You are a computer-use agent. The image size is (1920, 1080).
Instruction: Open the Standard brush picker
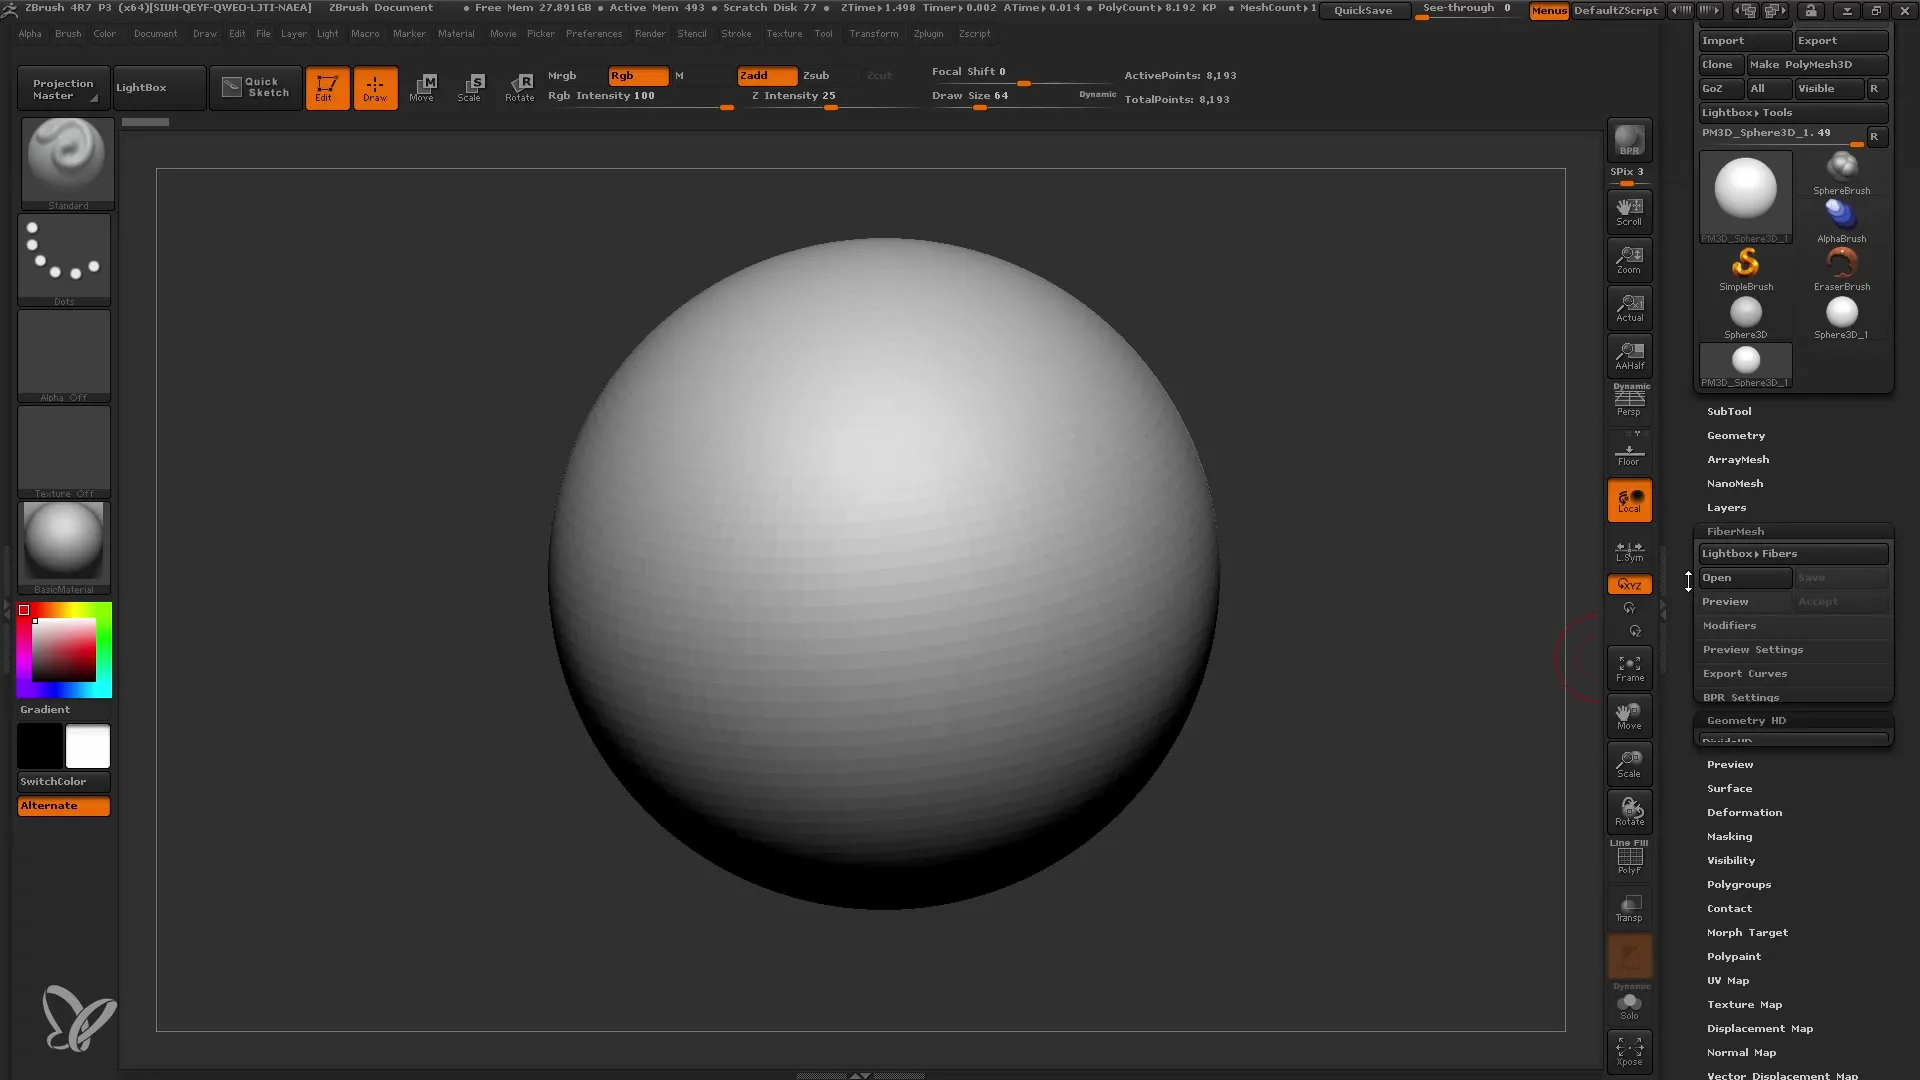(x=67, y=164)
